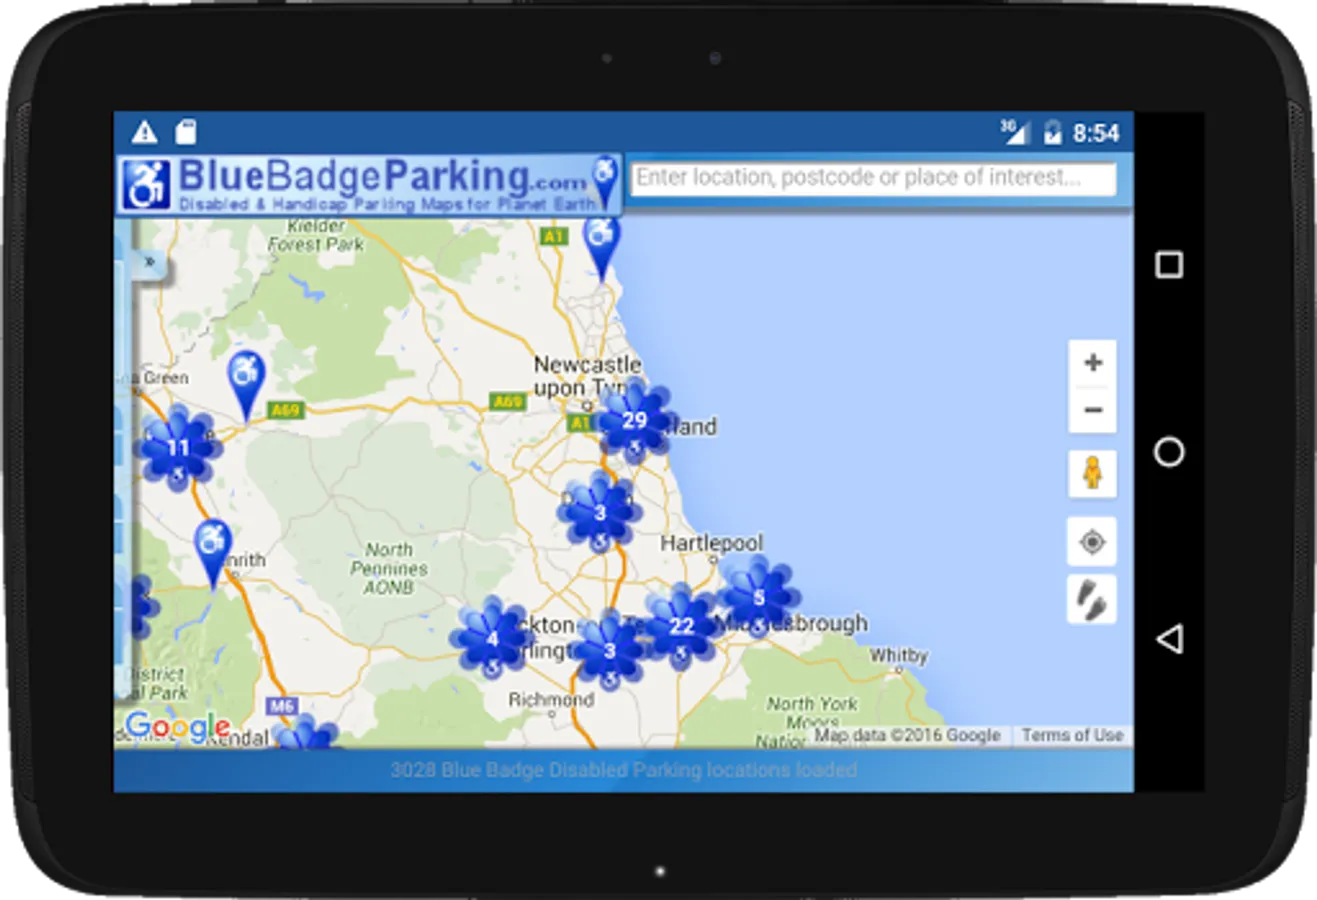Open the cluster marker showing 4 parking spots
Viewport: 1317px width, 900px height.
(x=491, y=638)
